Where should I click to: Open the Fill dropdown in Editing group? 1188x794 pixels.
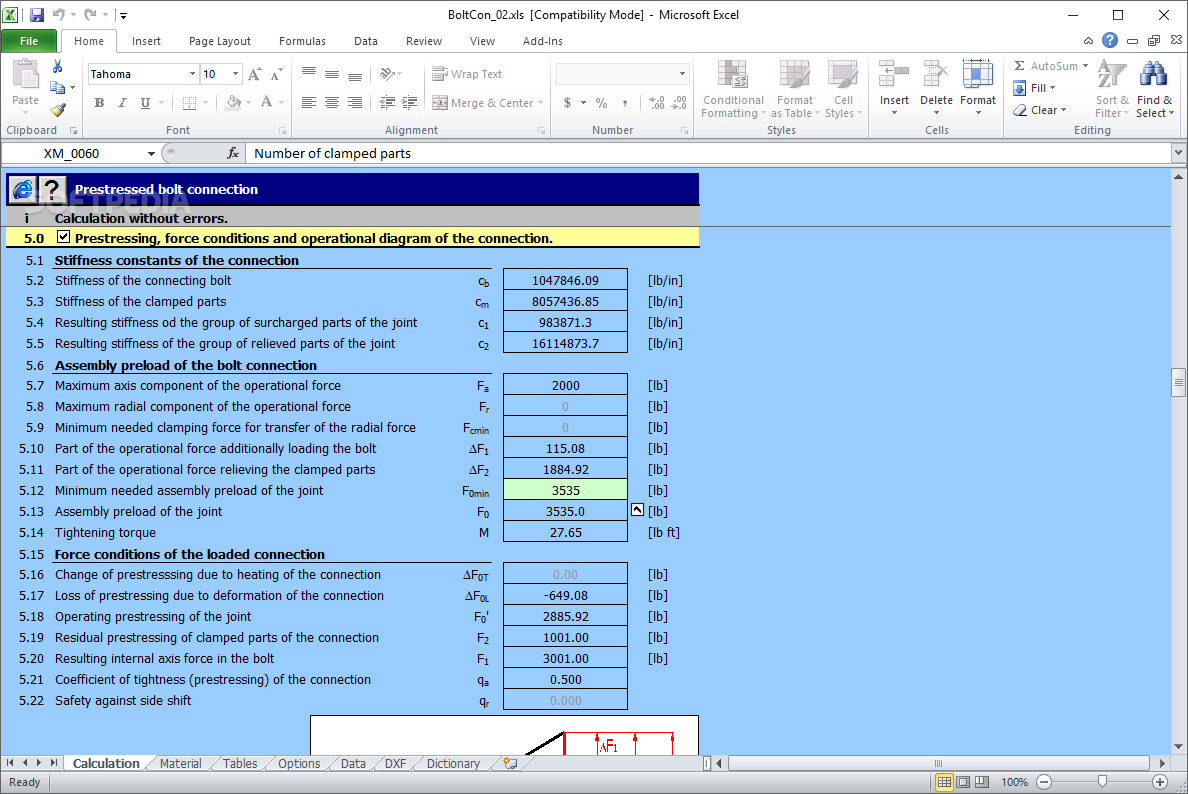pyautogui.click(x=1035, y=88)
